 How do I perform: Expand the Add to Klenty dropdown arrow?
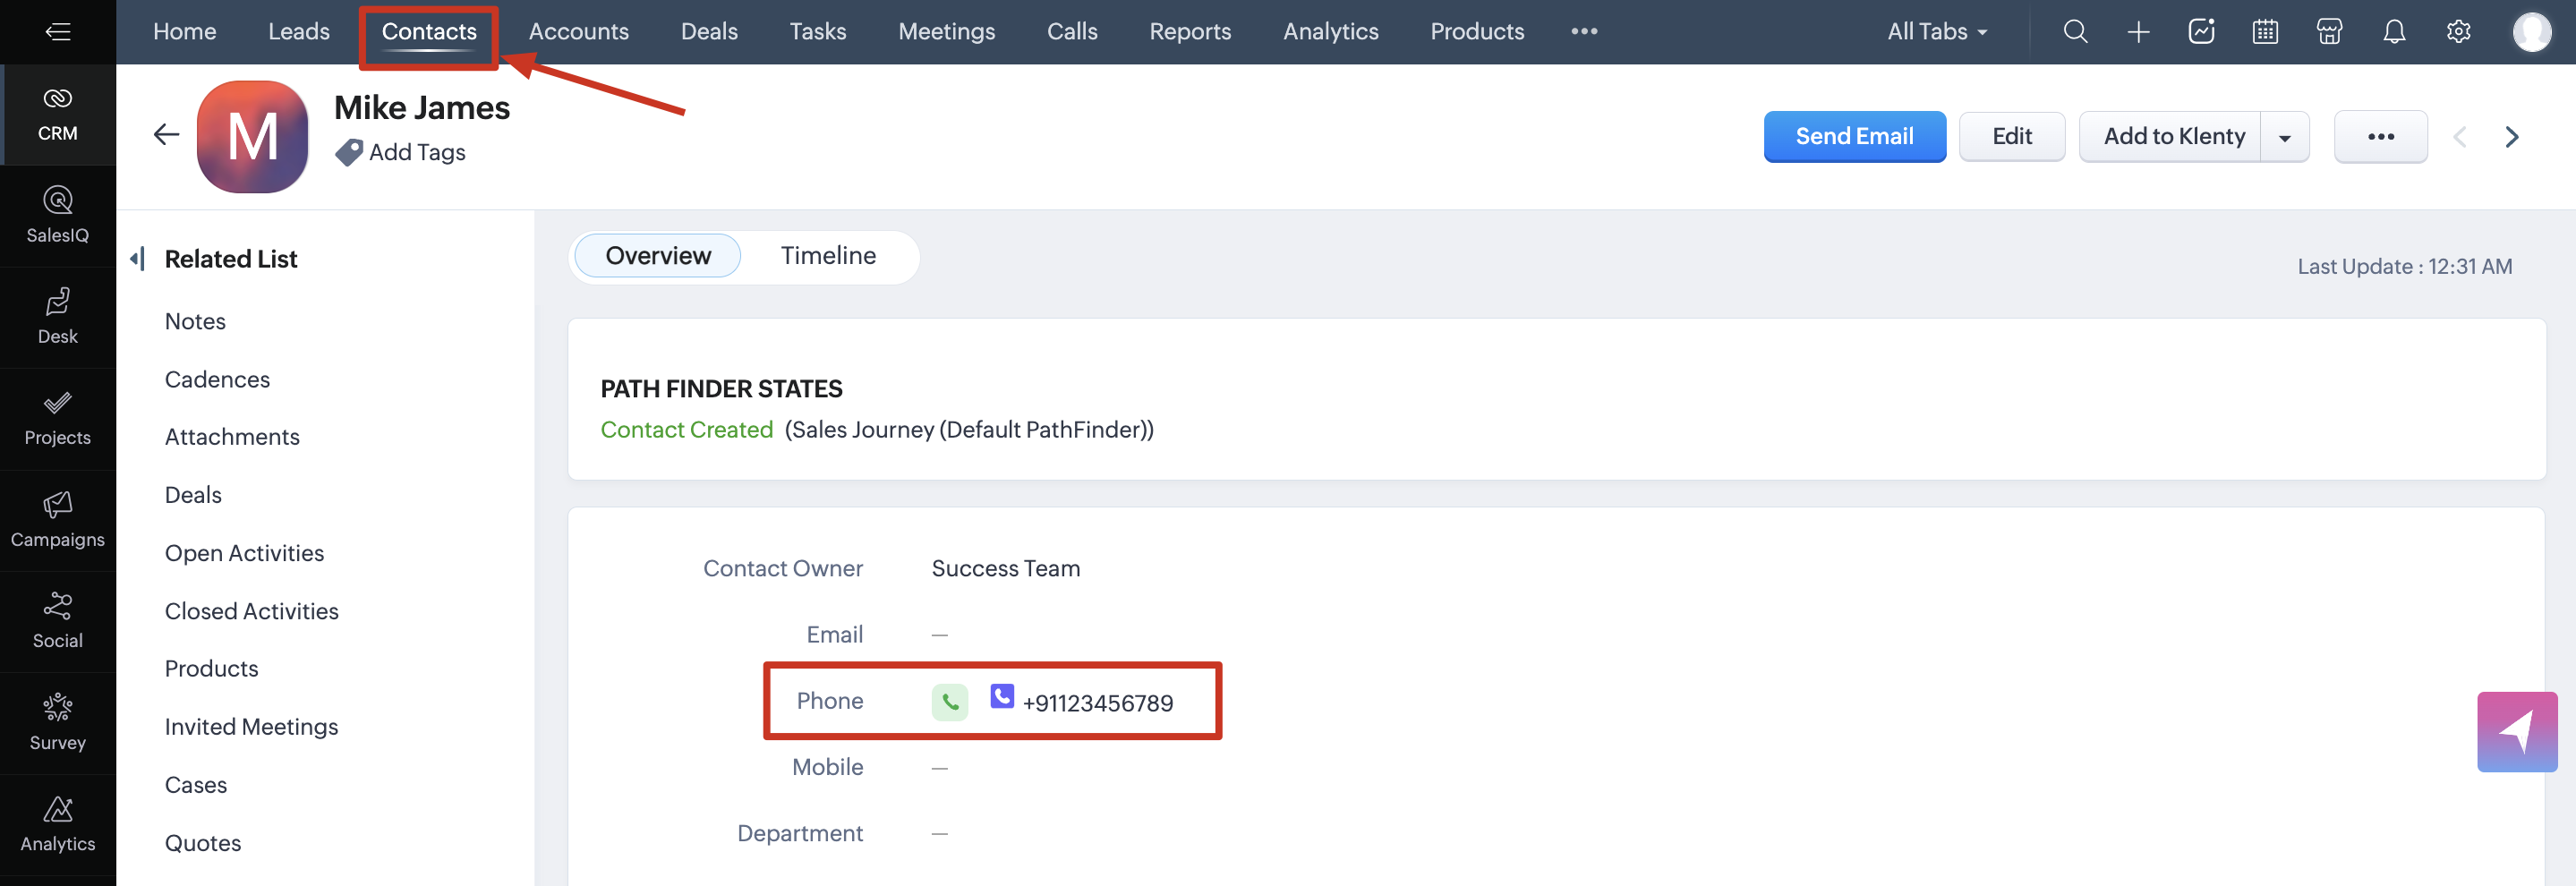(x=2285, y=138)
